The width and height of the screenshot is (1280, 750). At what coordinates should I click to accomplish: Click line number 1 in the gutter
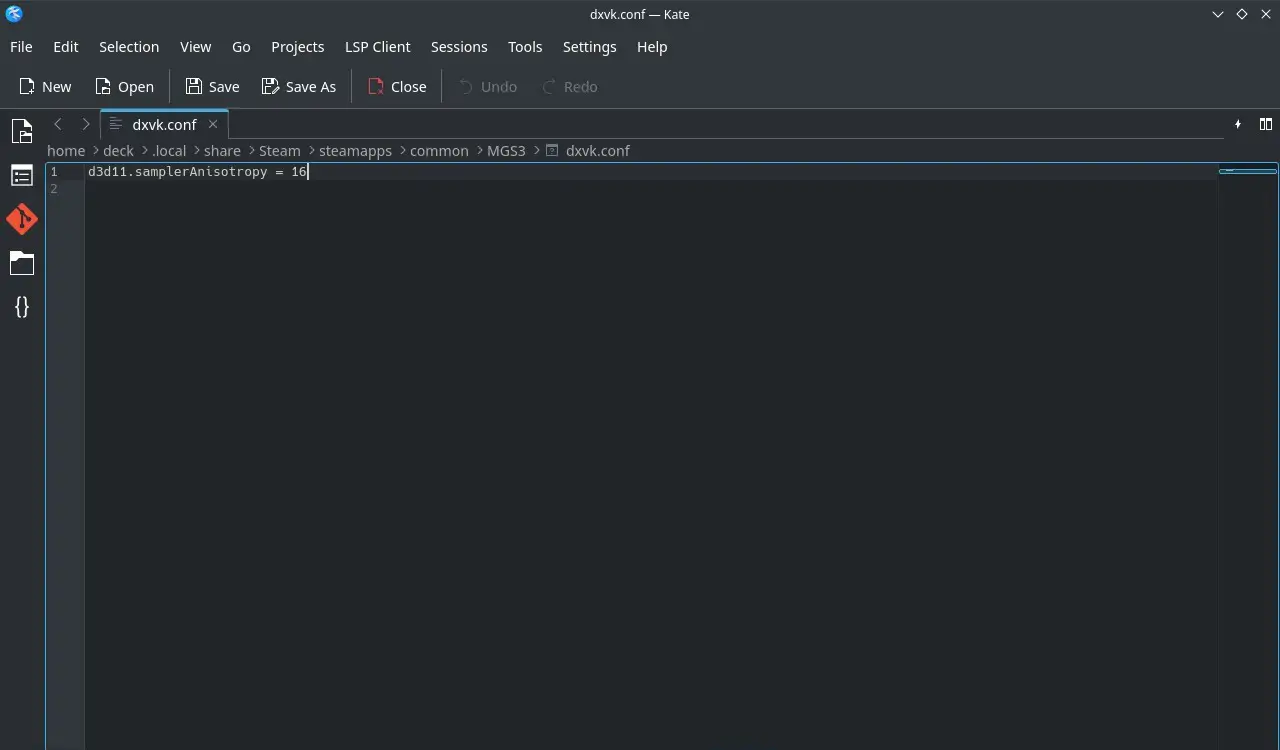[x=54, y=172]
